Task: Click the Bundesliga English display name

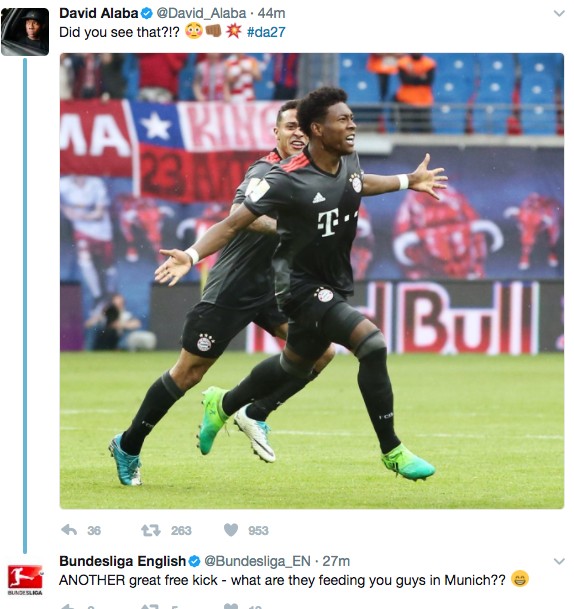Action: (x=122, y=561)
